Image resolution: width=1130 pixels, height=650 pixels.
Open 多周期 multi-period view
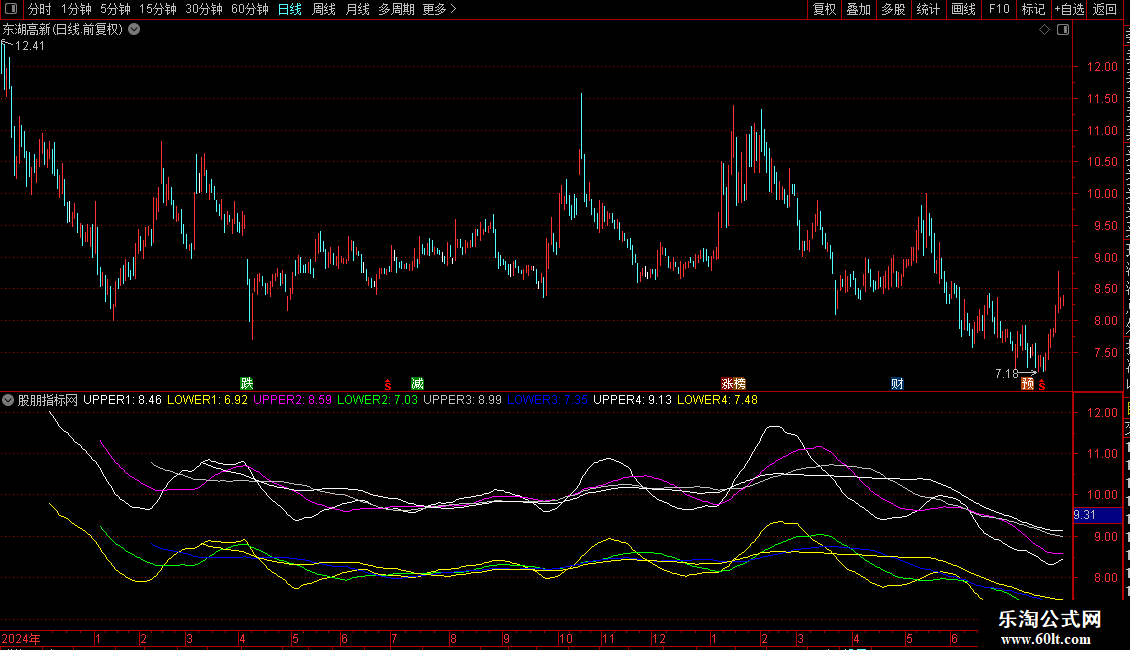click(396, 9)
